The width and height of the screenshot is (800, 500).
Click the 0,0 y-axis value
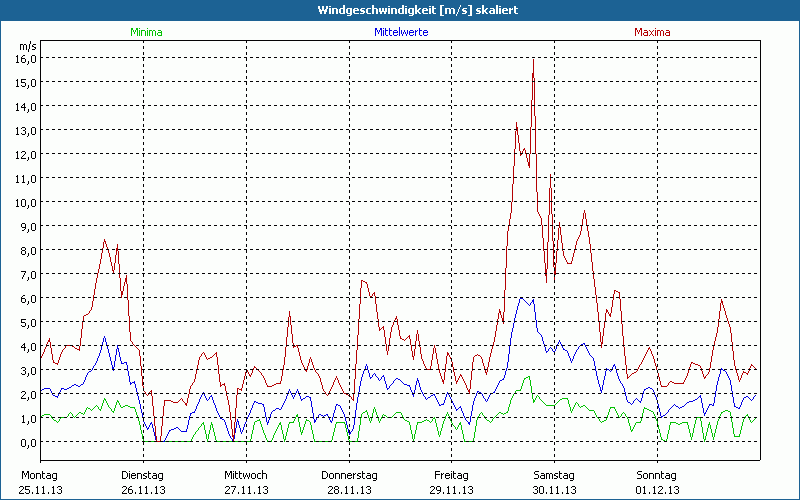point(30,442)
